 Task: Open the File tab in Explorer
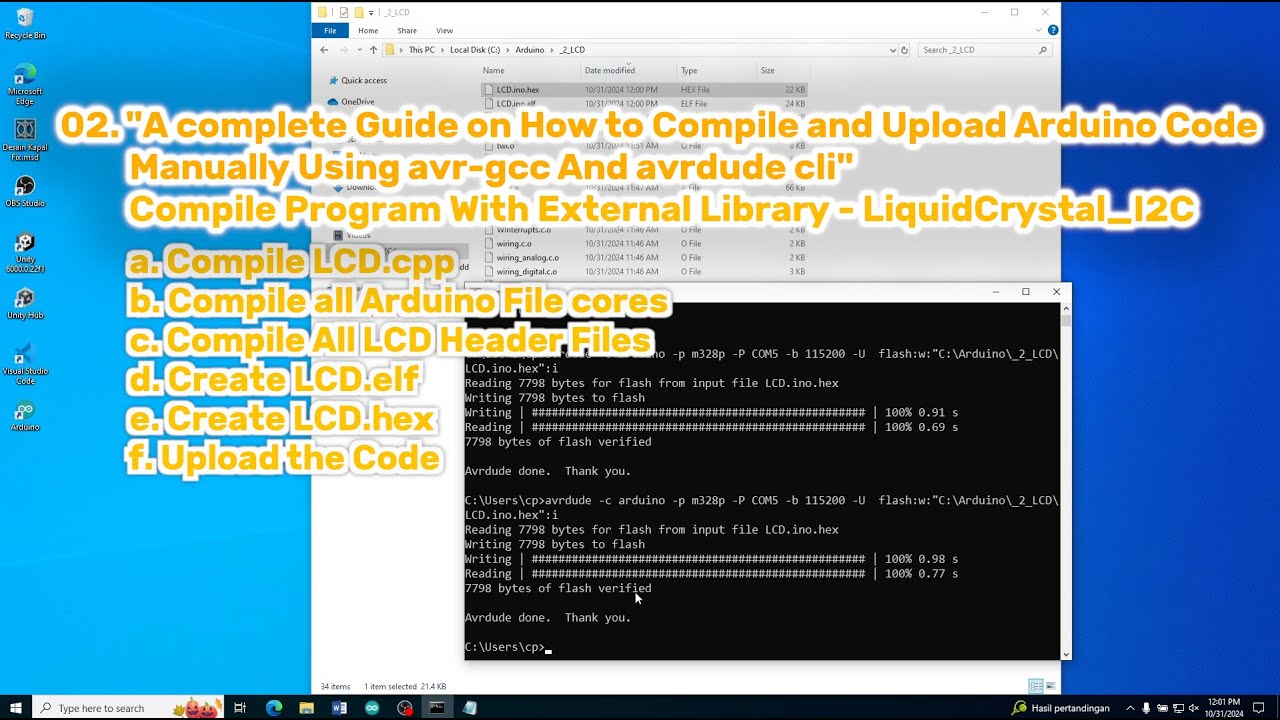pyautogui.click(x=330, y=31)
